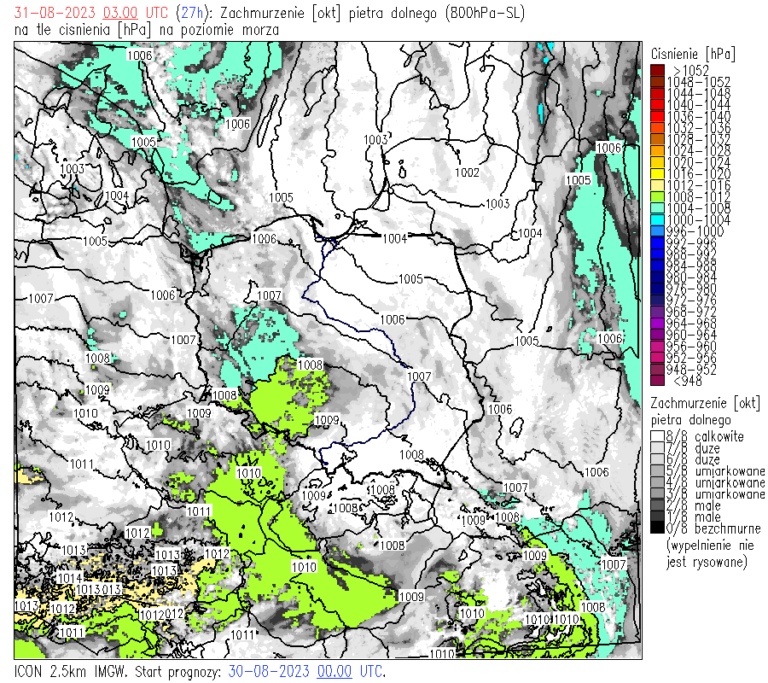Viewport: 768px width, 683px height.
Task: Select the 0/8 bezchmurne cloud cover swatch
Action: click(x=657, y=528)
